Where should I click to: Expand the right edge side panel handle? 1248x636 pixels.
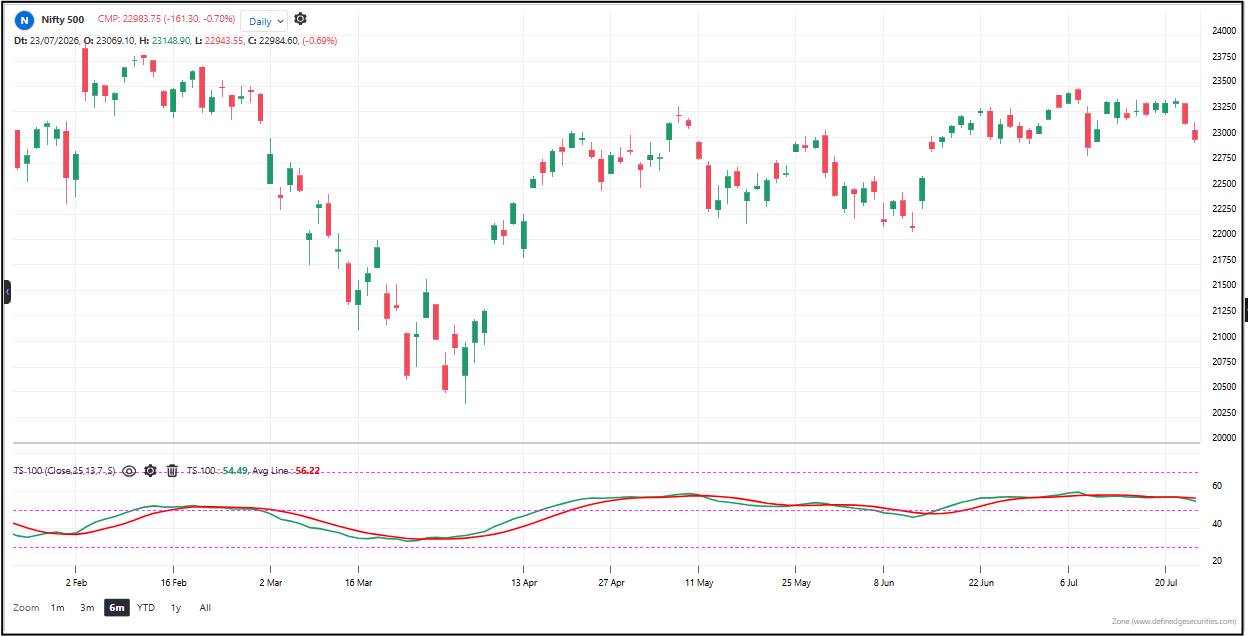tap(1245, 309)
